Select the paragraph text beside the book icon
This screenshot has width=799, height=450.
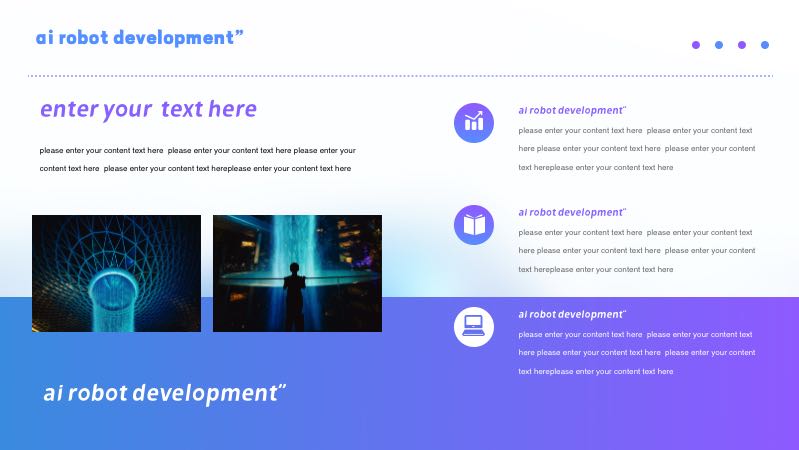coord(636,251)
